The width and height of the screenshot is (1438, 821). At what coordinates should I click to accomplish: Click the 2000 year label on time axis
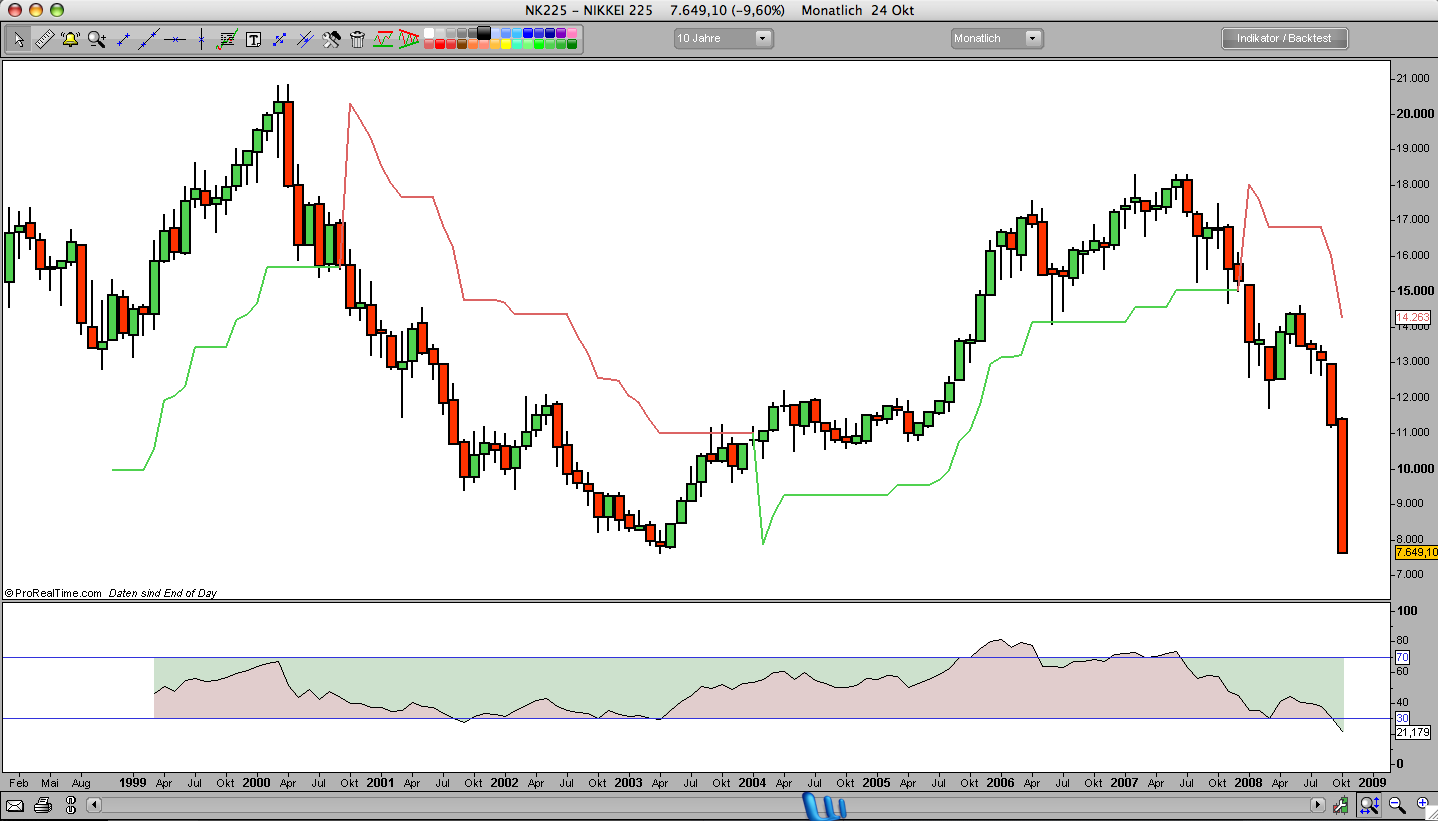coord(257,782)
